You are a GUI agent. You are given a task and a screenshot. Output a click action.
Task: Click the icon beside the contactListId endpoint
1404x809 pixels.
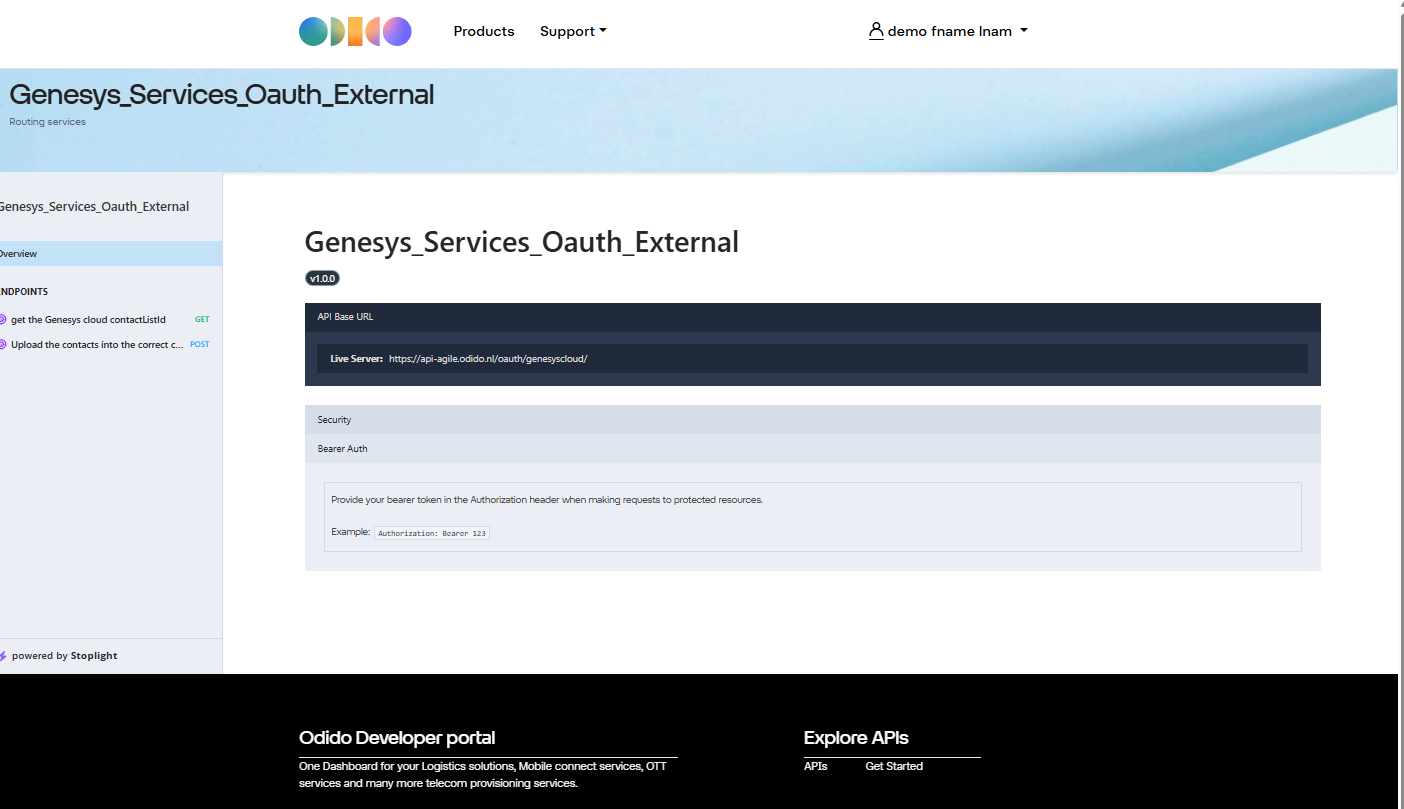[3, 320]
